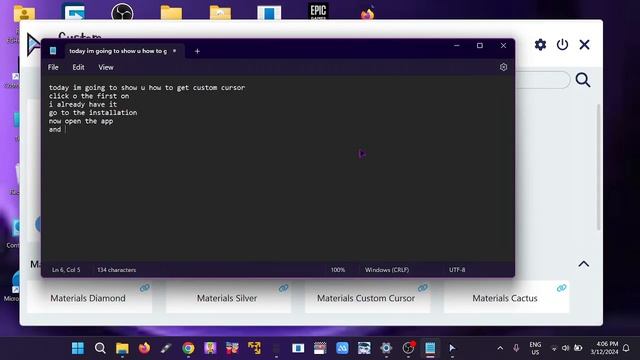Close the Custom Cursor window
Screen dimensions: 640x360
tap(584, 44)
